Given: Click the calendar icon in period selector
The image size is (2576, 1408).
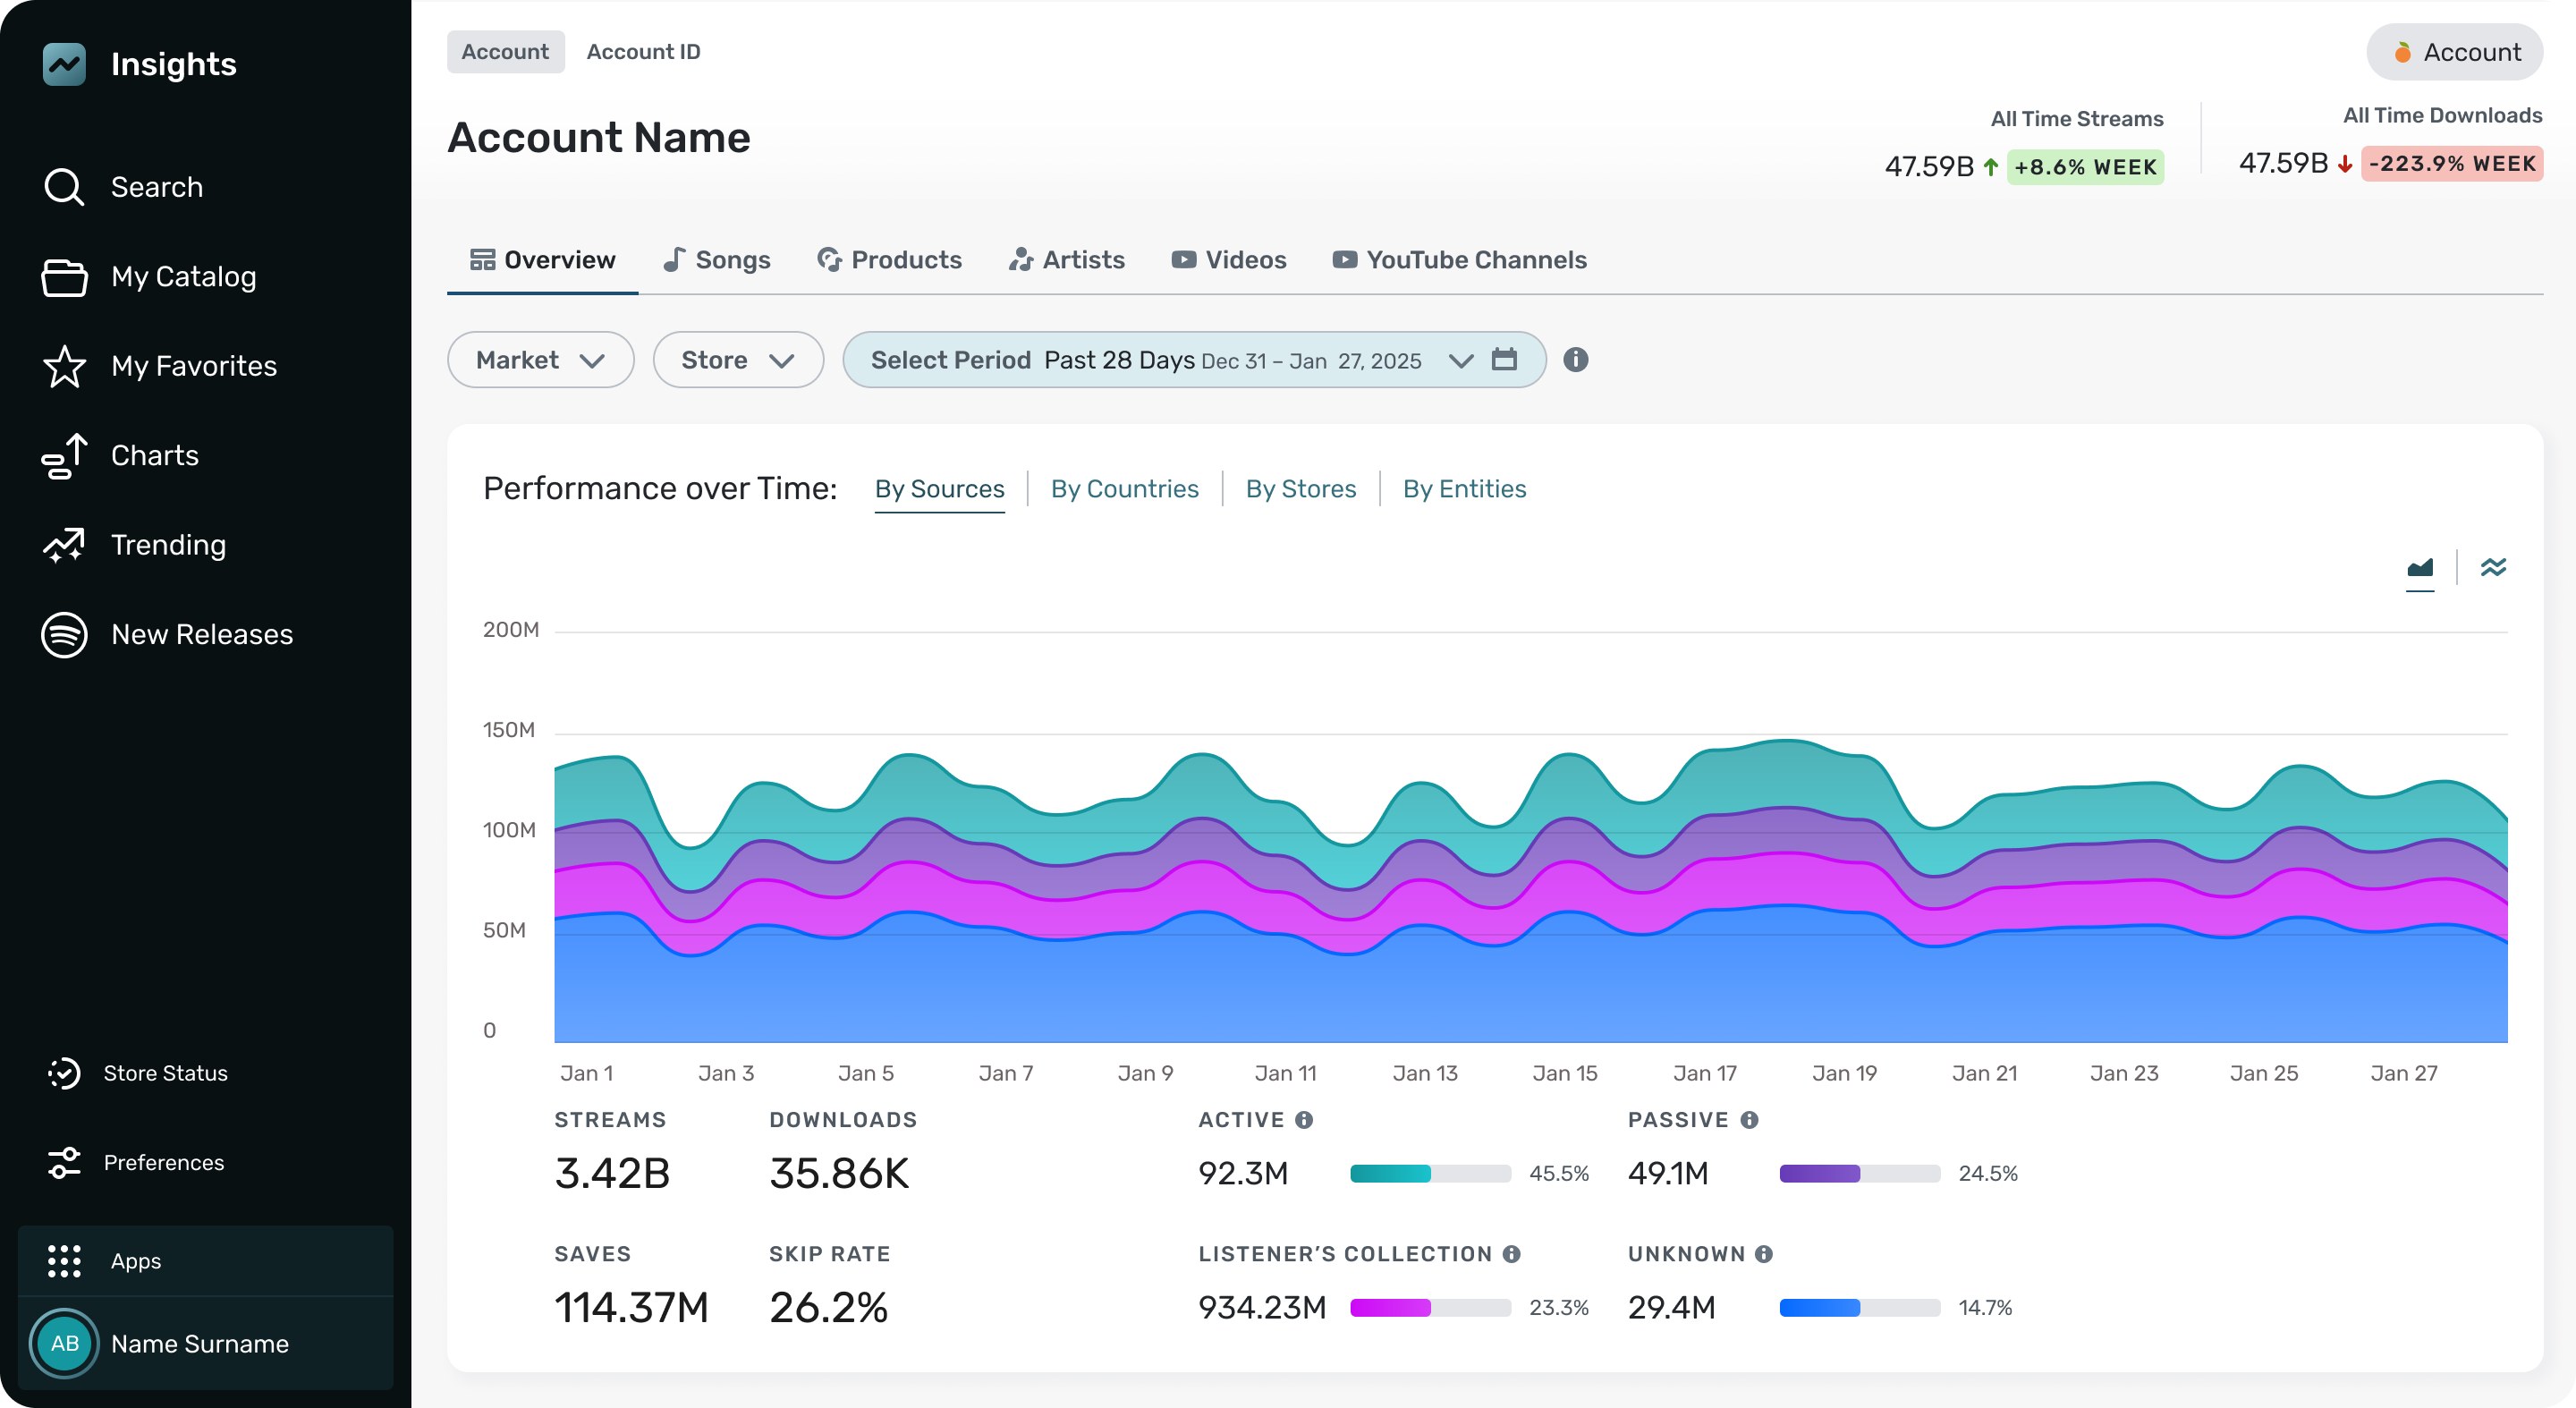Looking at the screenshot, I should 1504,359.
